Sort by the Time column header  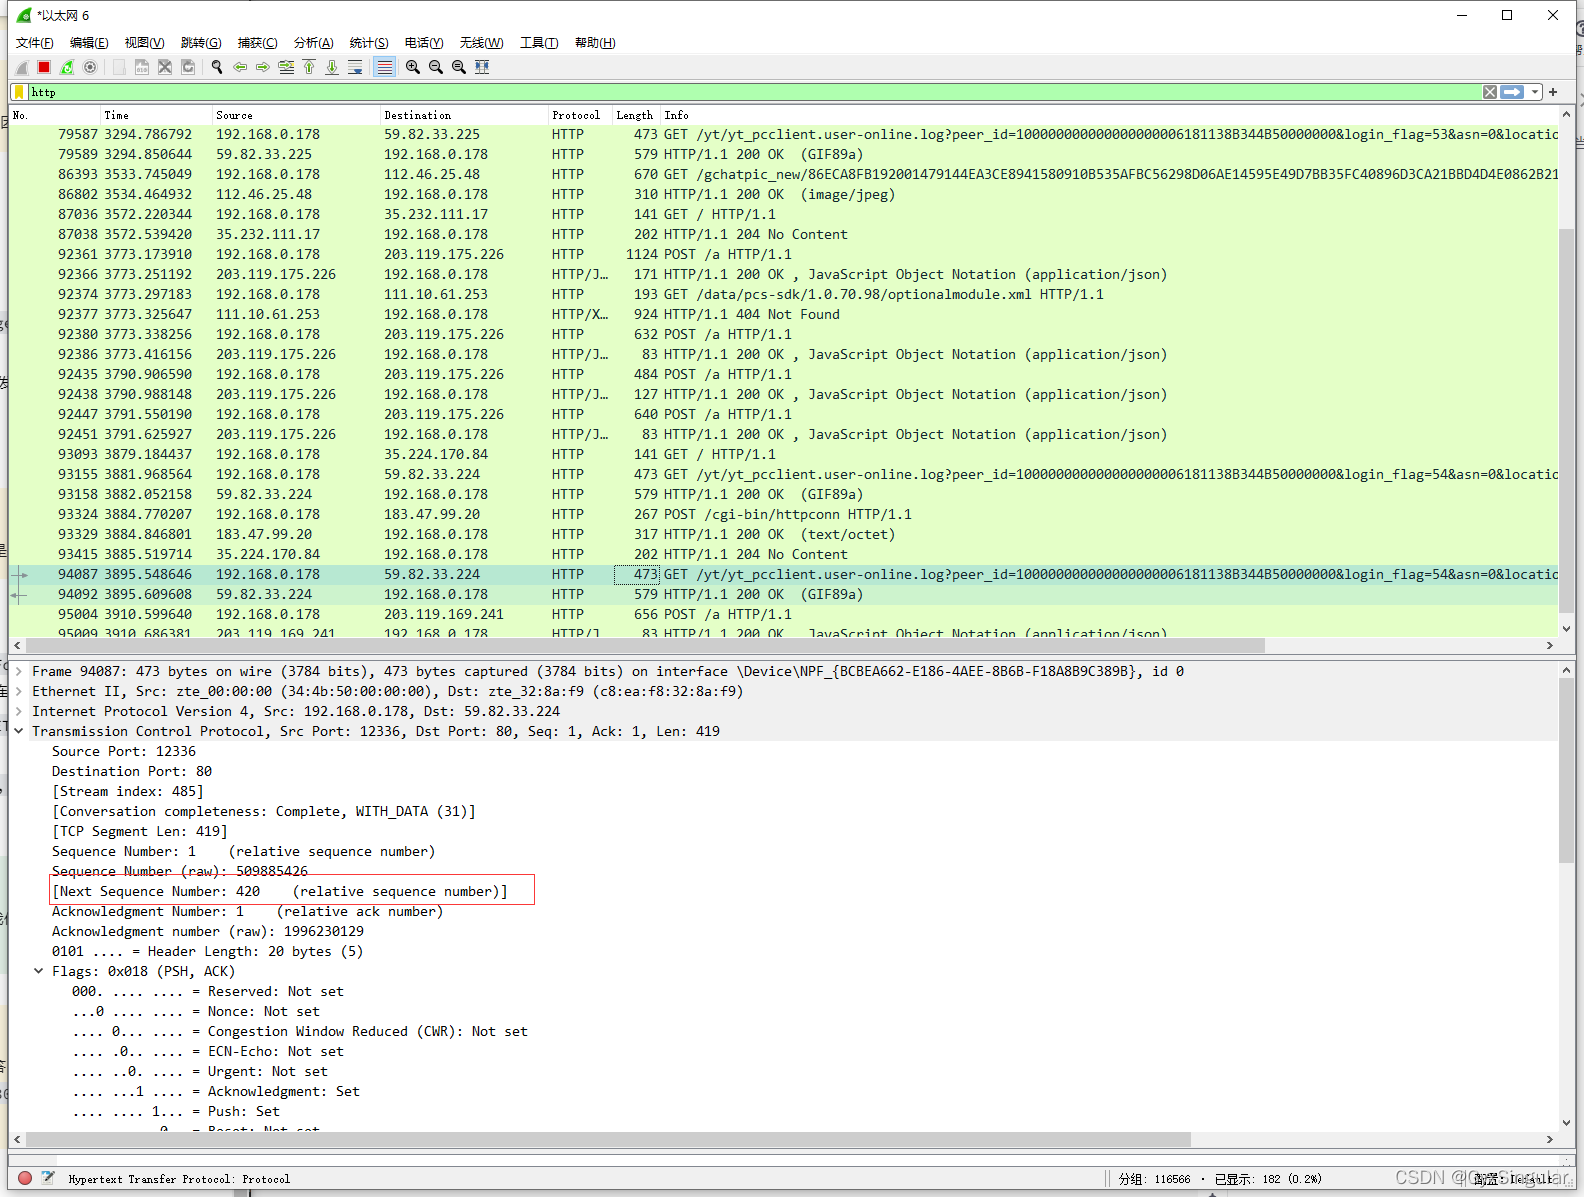156,115
